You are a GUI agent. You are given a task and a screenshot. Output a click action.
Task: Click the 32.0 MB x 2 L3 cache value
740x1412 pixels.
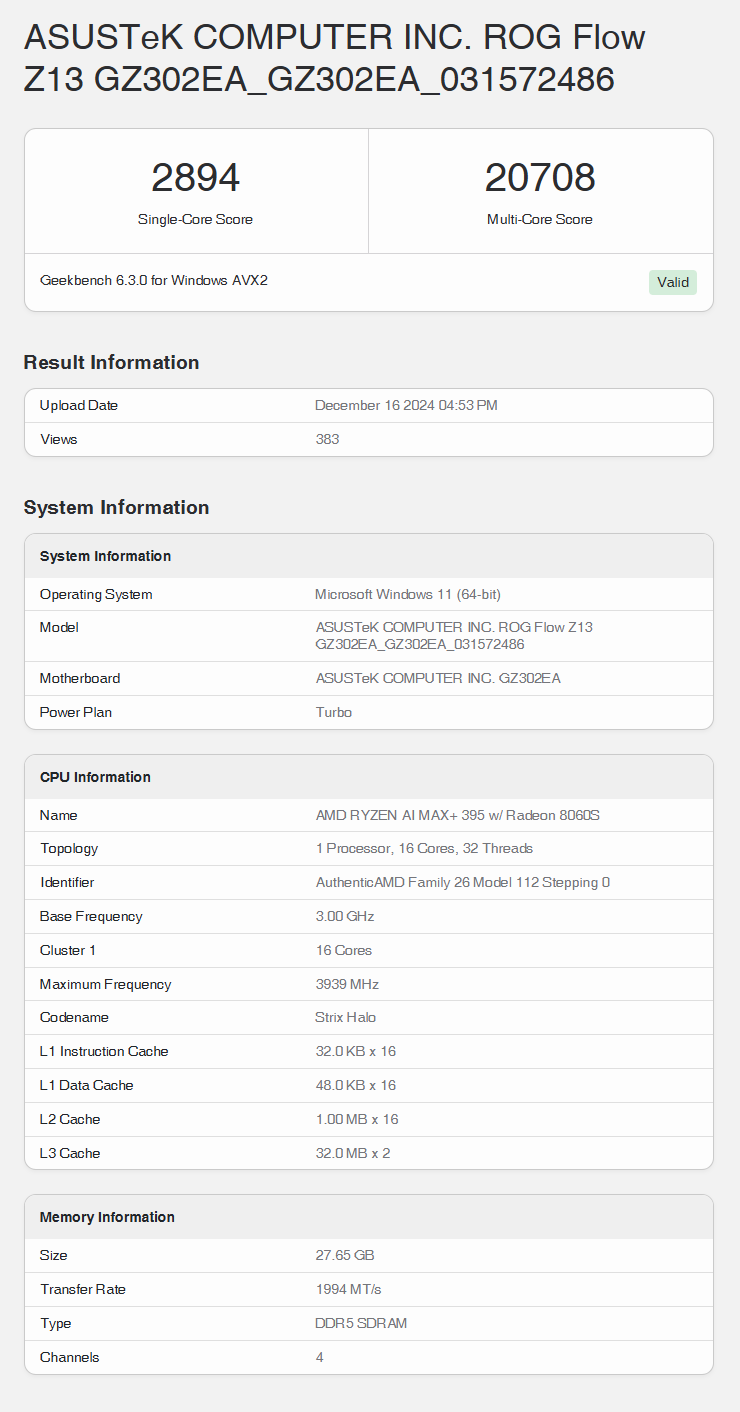[x=353, y=1153]
